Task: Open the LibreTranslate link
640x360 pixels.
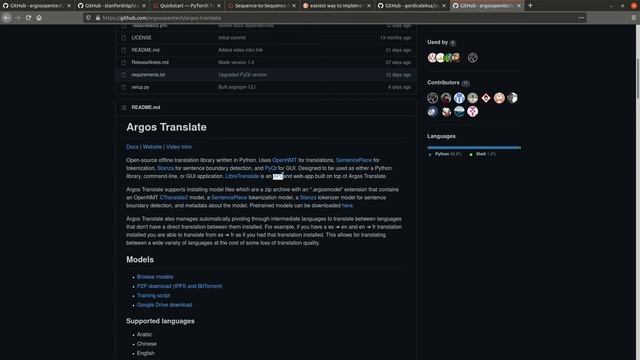Action: click(242, 176)
